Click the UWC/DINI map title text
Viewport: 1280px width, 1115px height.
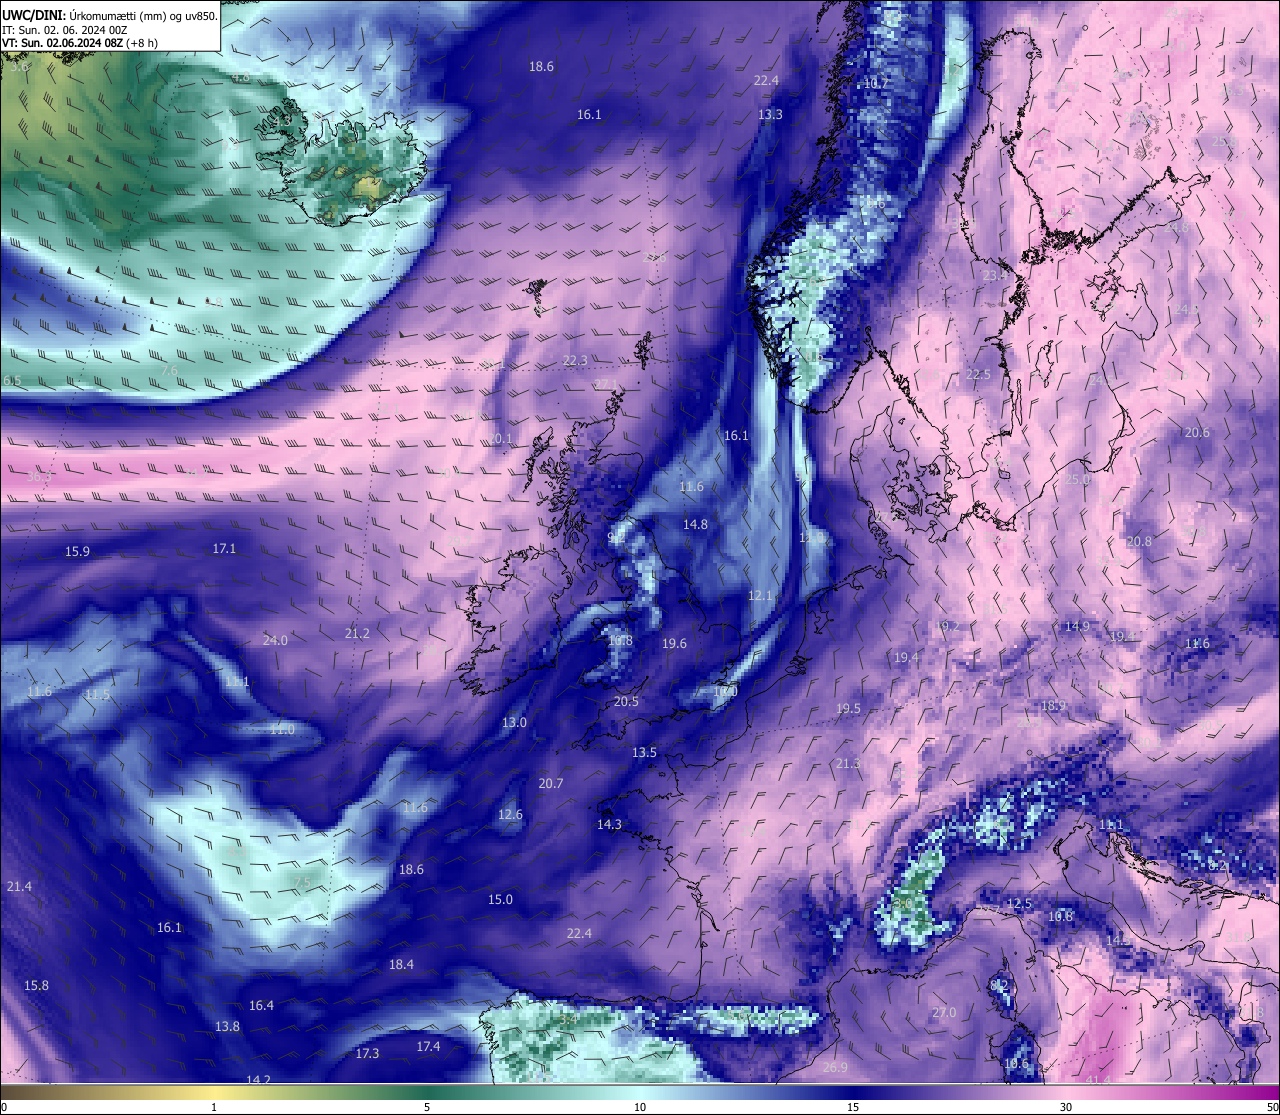click(x=110, y=15)
